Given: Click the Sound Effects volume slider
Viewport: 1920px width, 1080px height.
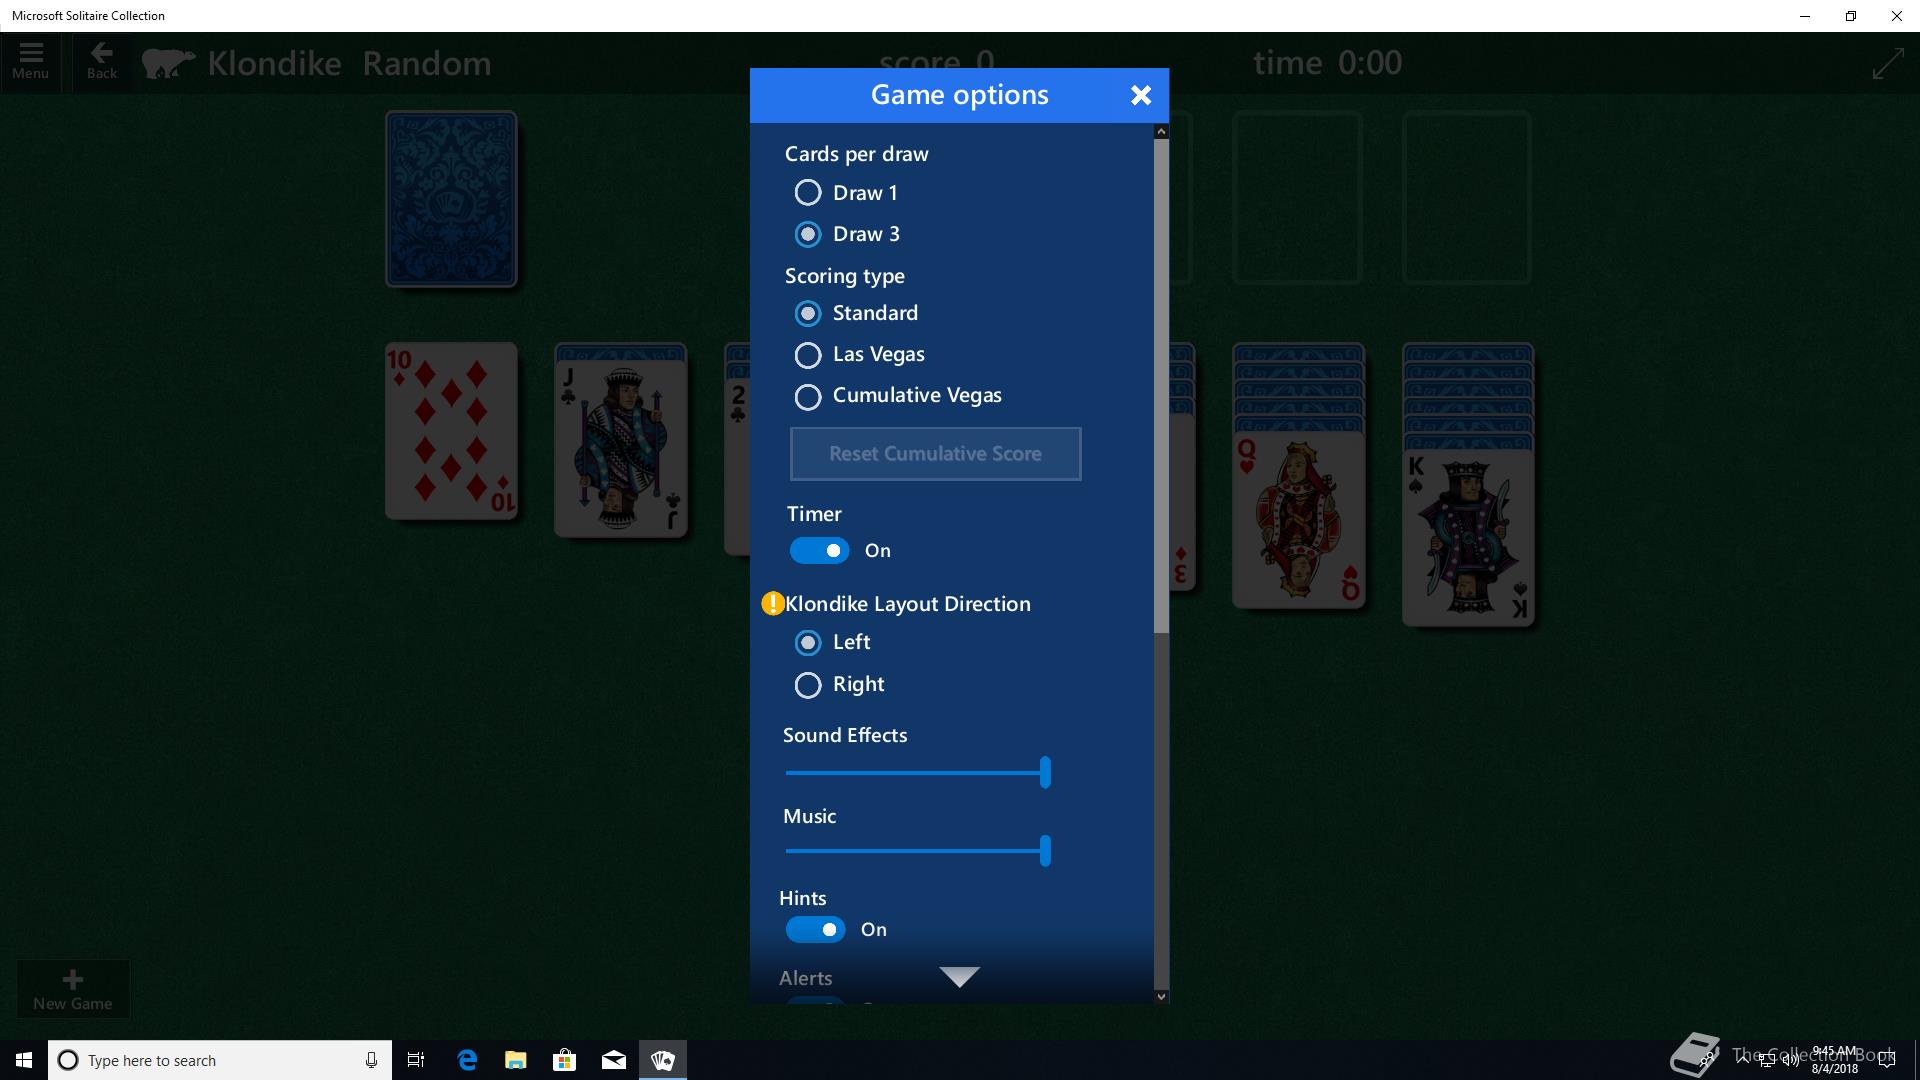Looking at the screenshot, I should [x=917, y=772].
